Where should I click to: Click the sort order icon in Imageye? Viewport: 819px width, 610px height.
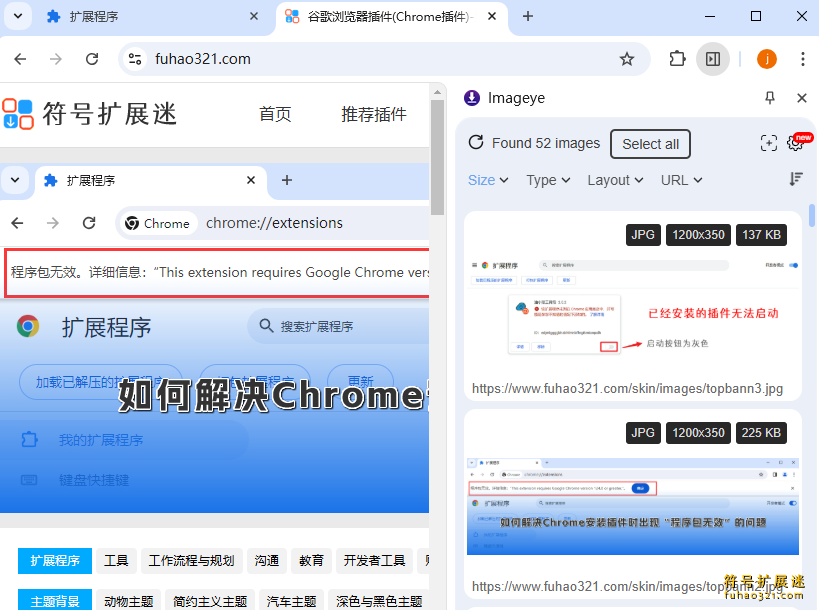point(795,179)
